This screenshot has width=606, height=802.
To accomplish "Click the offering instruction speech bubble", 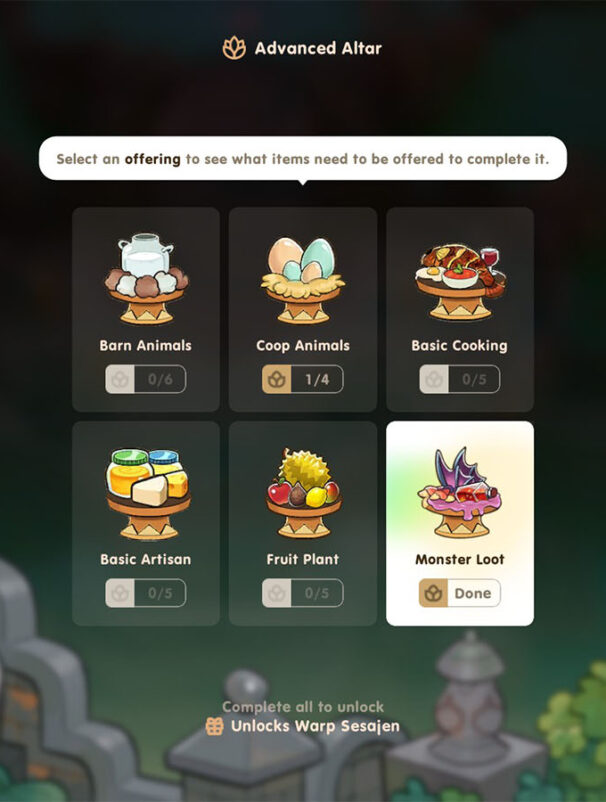I will click(x=303, y=159).
